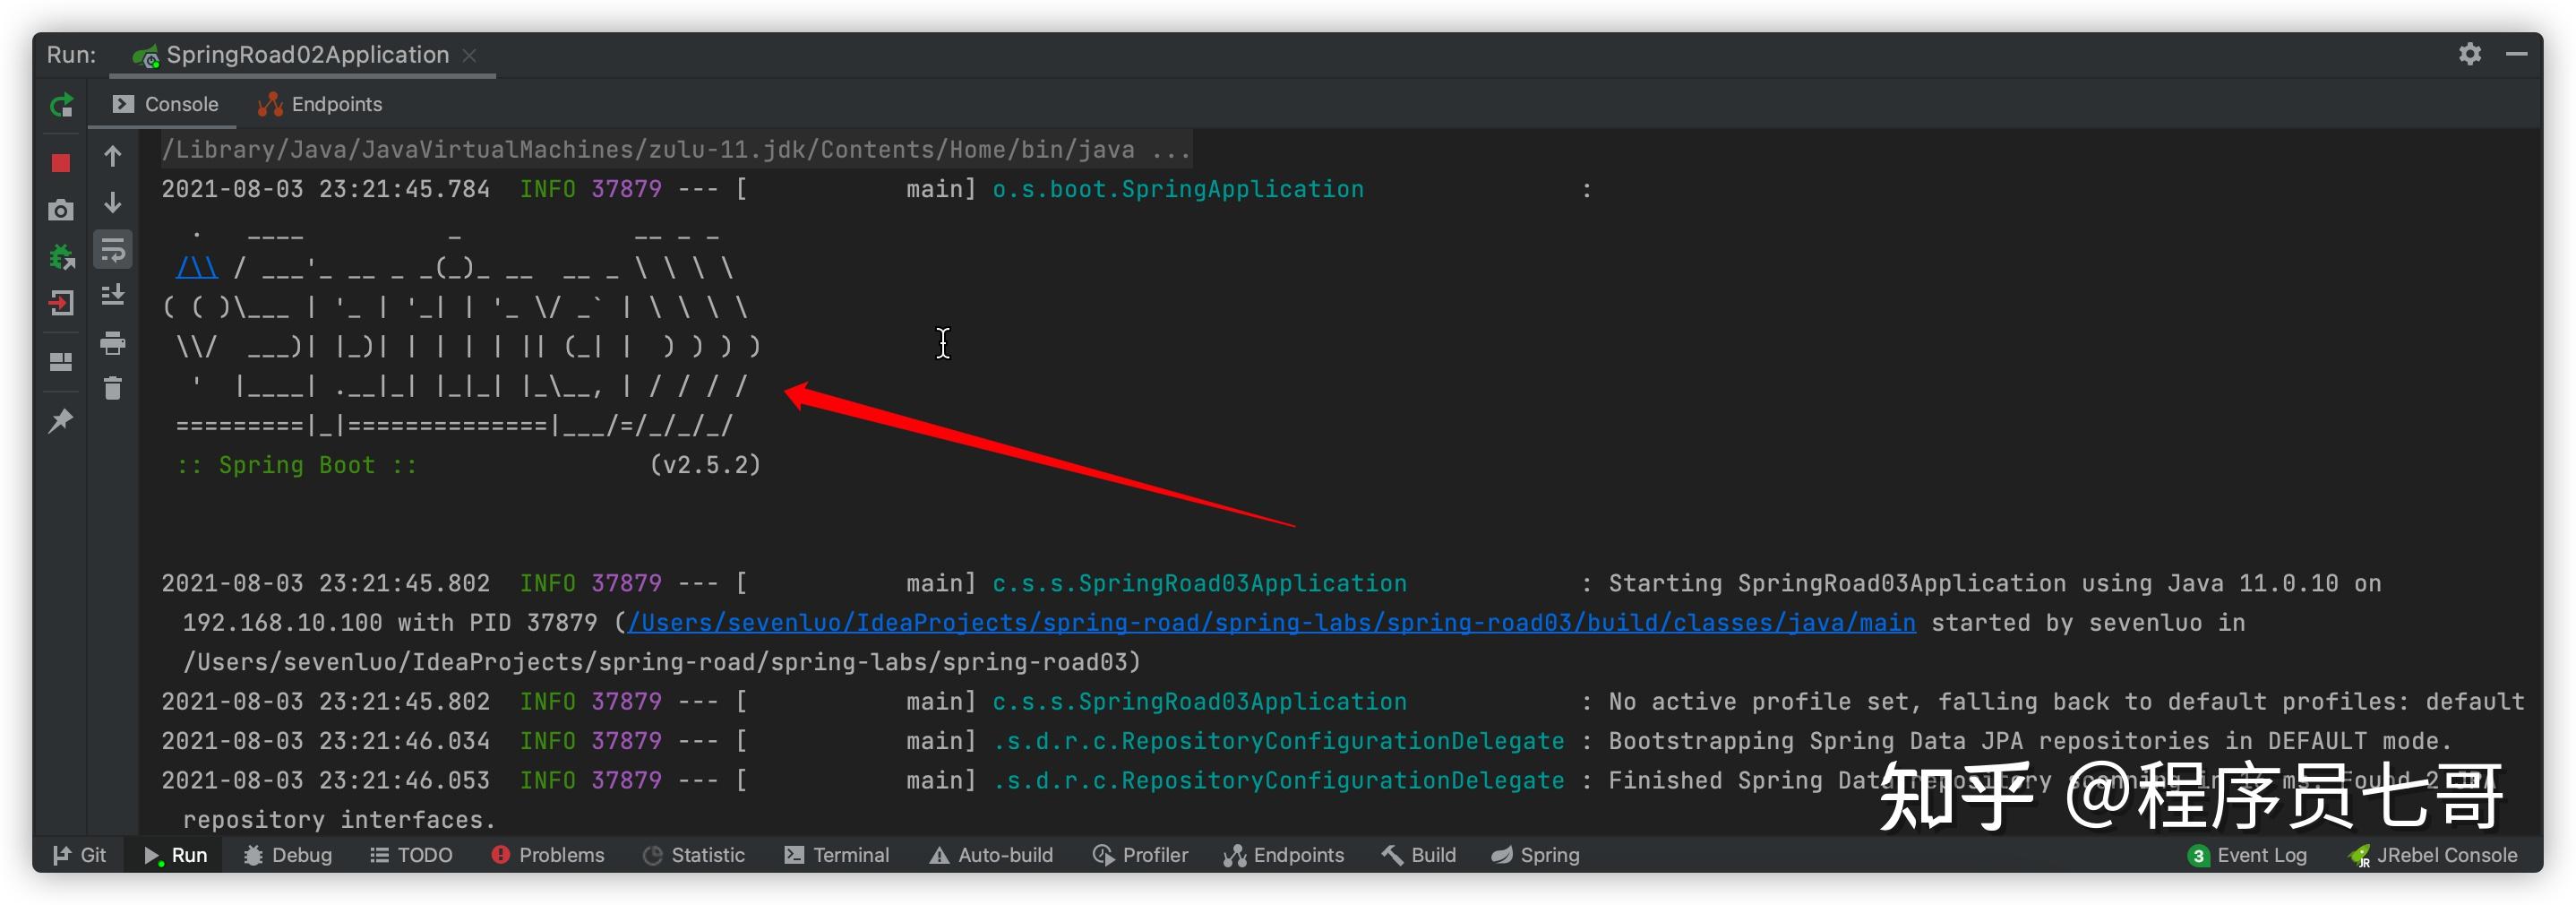This screenshot has width=2576, height=905.
Task: Hide the Run tool window
Action: [2516, 54]
